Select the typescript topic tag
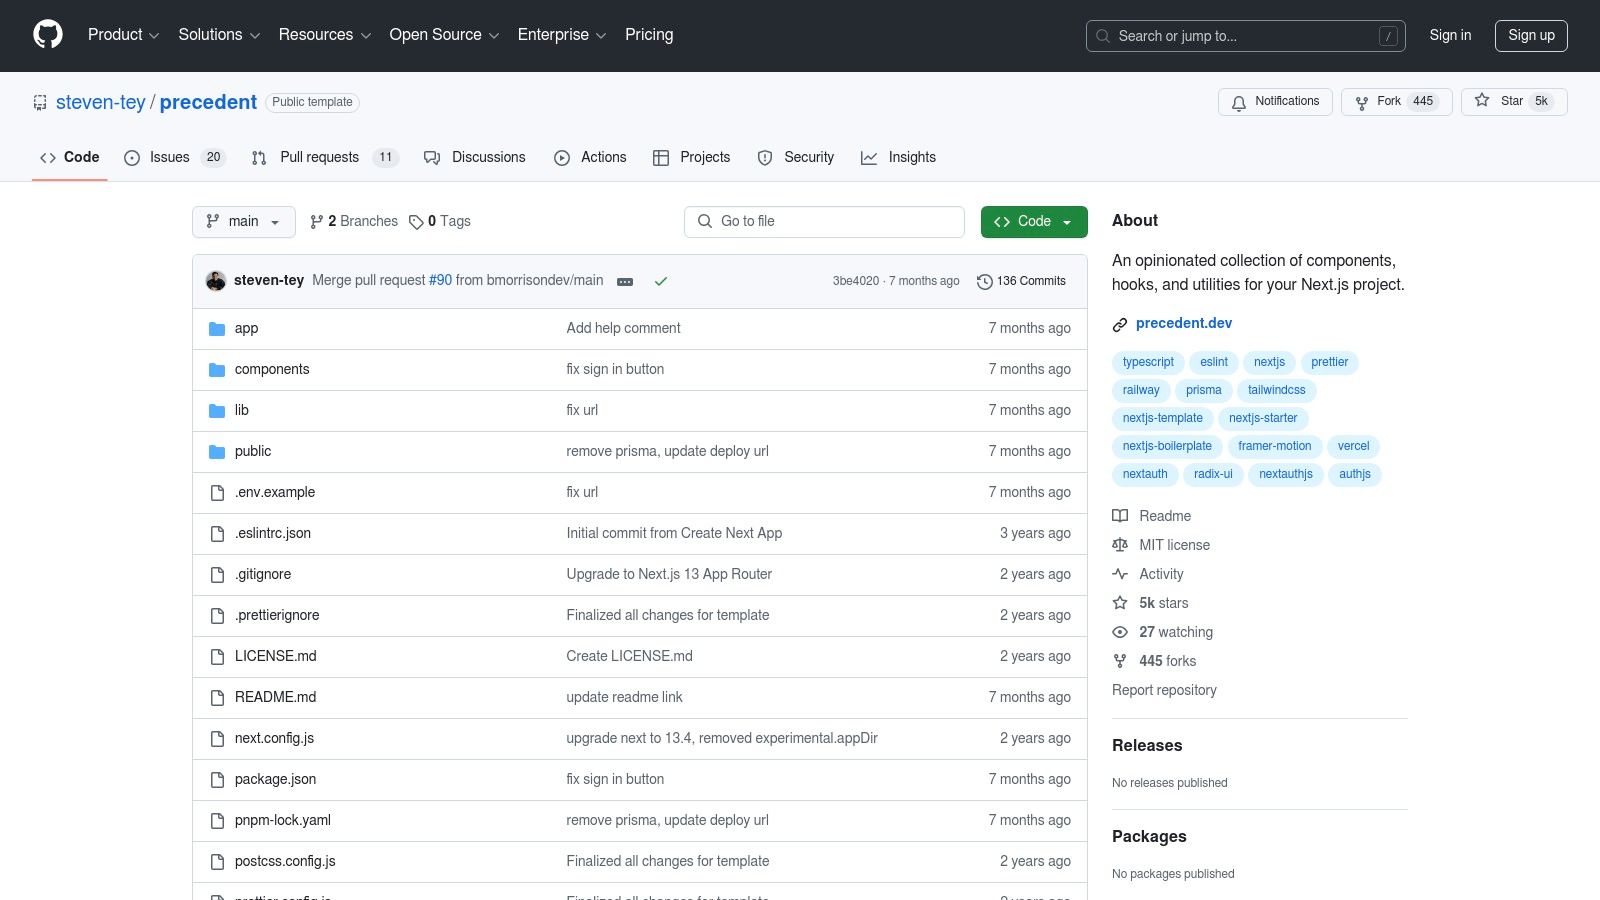 pyautogui.click(x=1148, y=362)
